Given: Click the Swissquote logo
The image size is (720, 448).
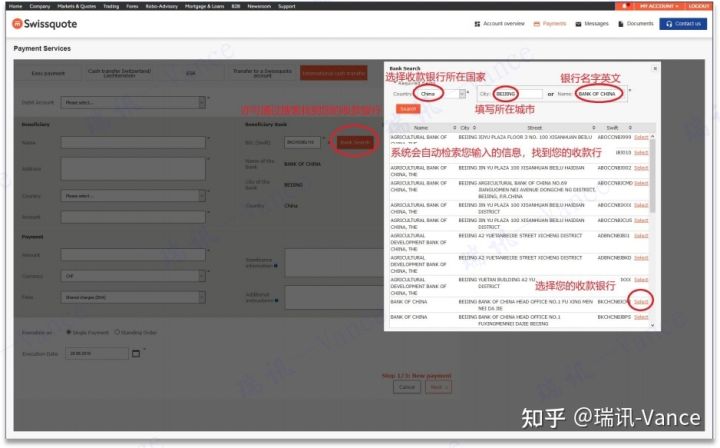Looking at the screenshot, I should click(45, 24).
